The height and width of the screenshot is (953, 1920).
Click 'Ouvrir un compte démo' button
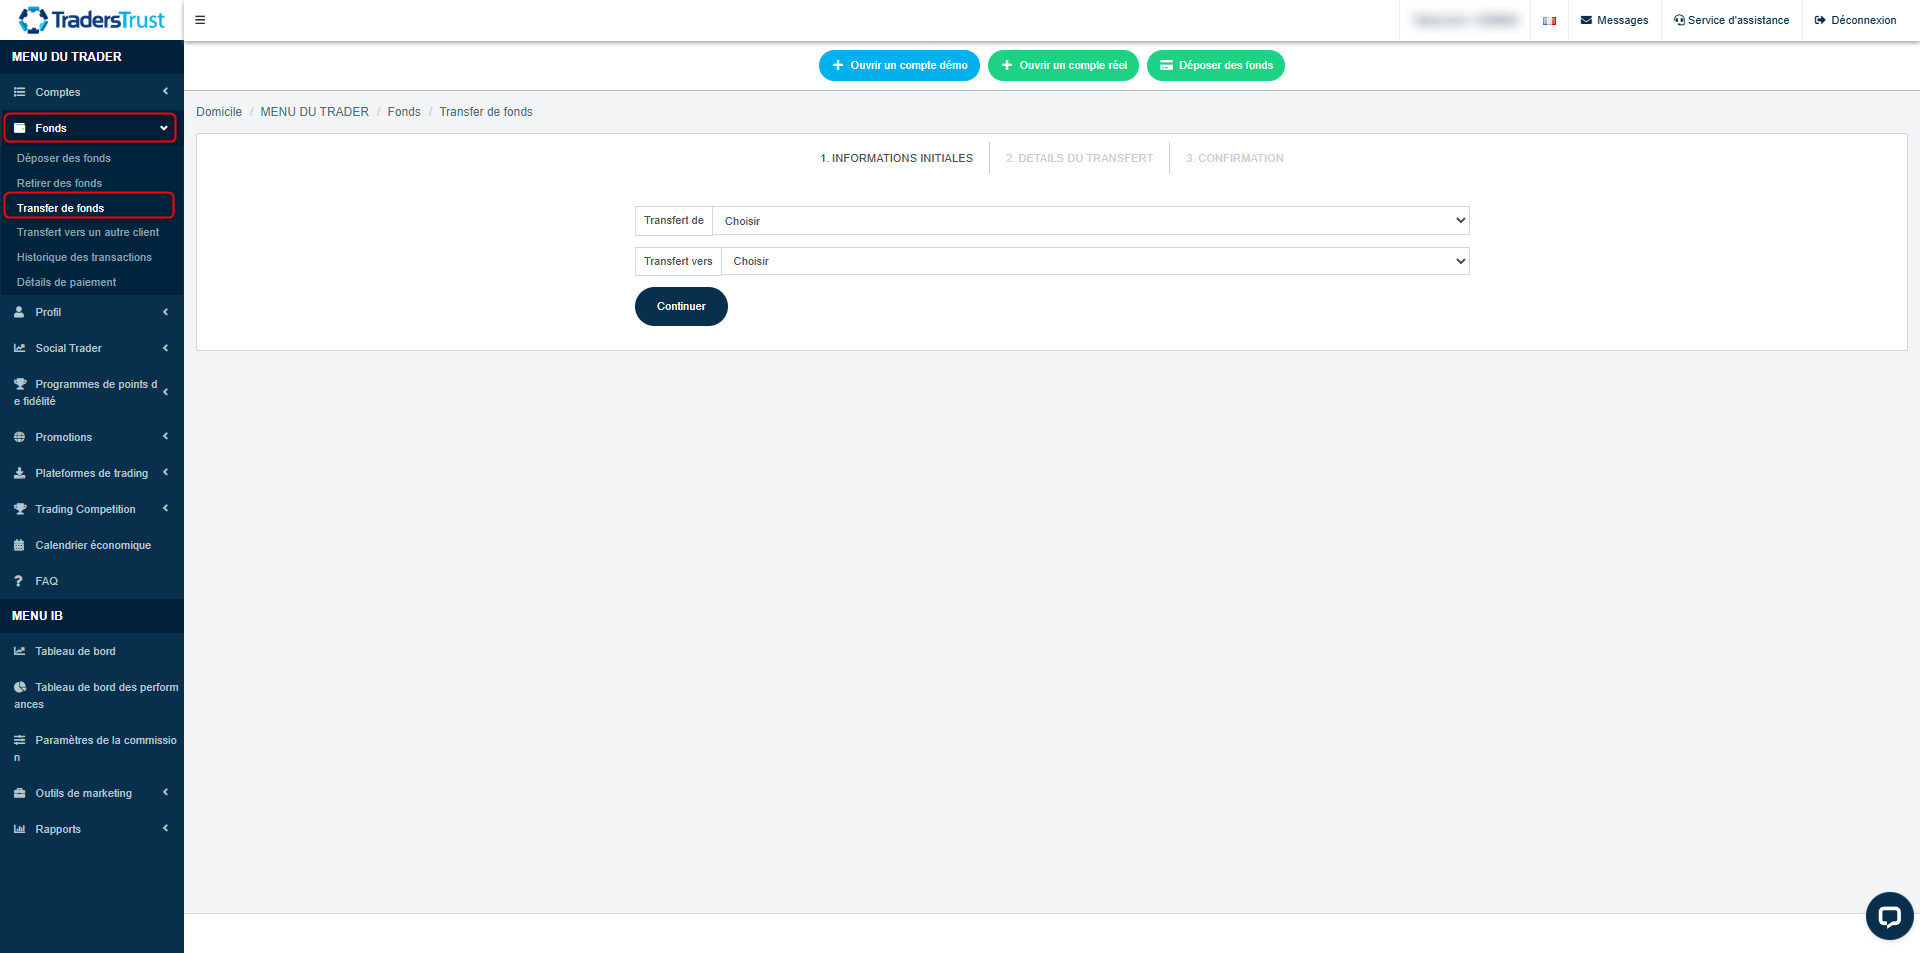(x=899, y=66)
